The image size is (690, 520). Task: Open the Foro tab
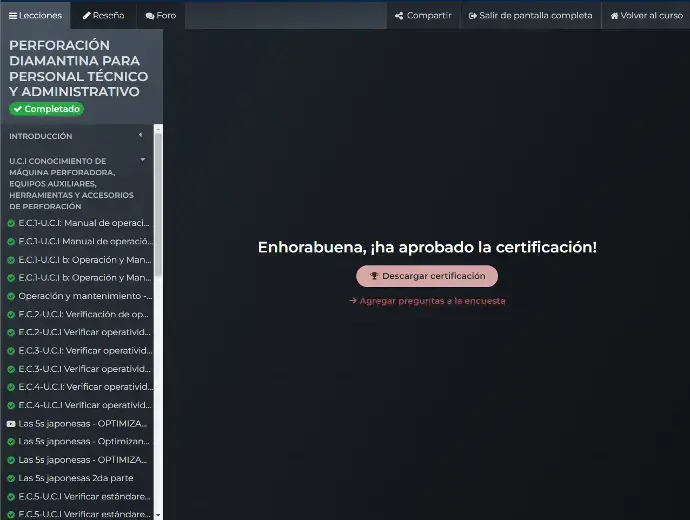tap(160, 15)
